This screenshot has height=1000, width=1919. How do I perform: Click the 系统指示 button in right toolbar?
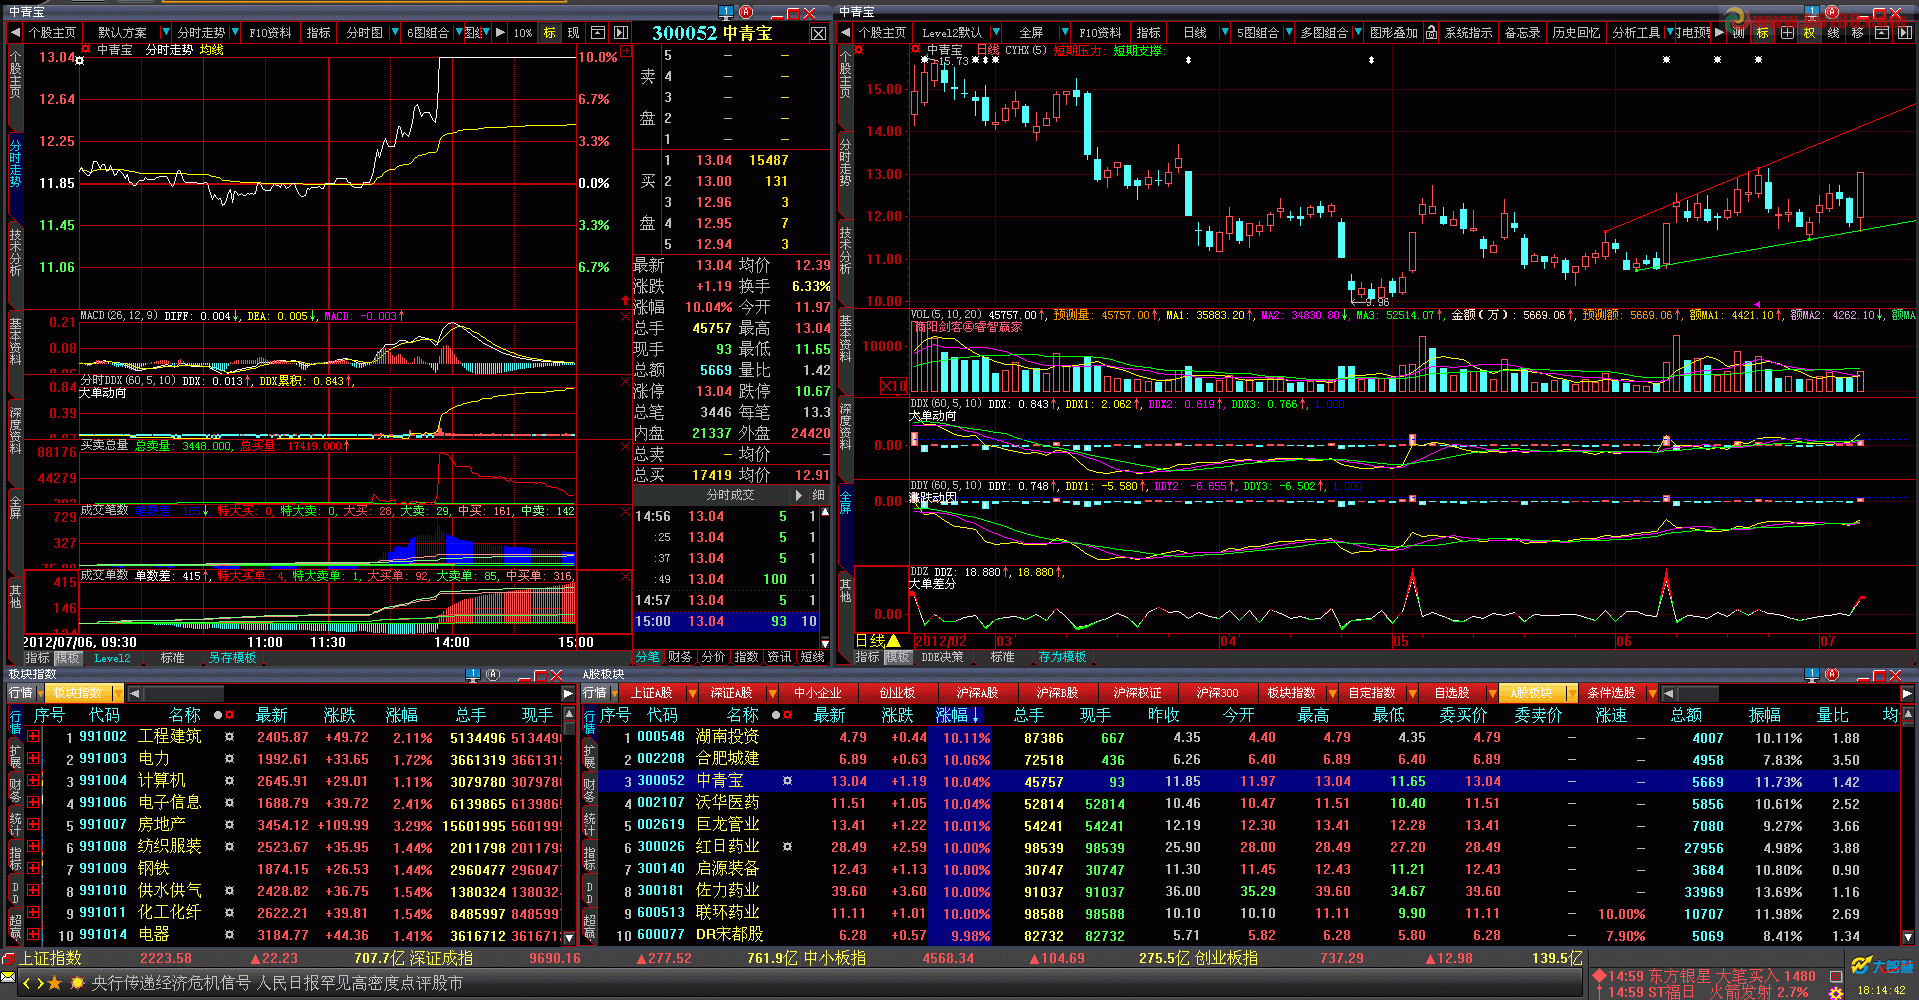pyautogui.click(x=1468, y=33)
